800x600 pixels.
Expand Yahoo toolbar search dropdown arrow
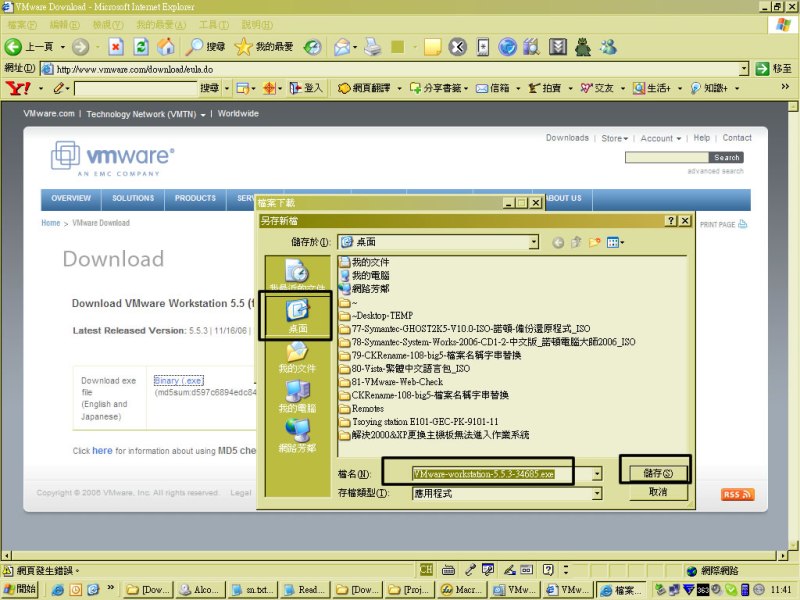tap(227, 88)
